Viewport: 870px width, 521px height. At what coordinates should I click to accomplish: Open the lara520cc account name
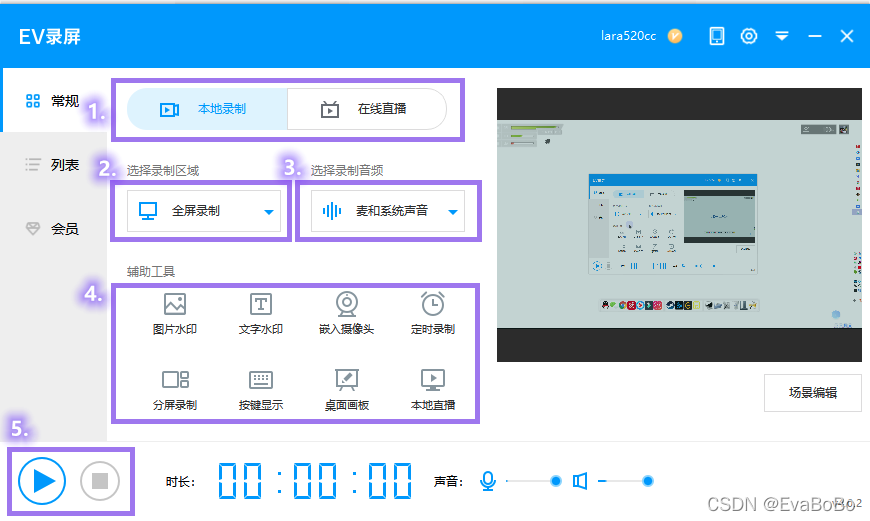tap(628, 36)
